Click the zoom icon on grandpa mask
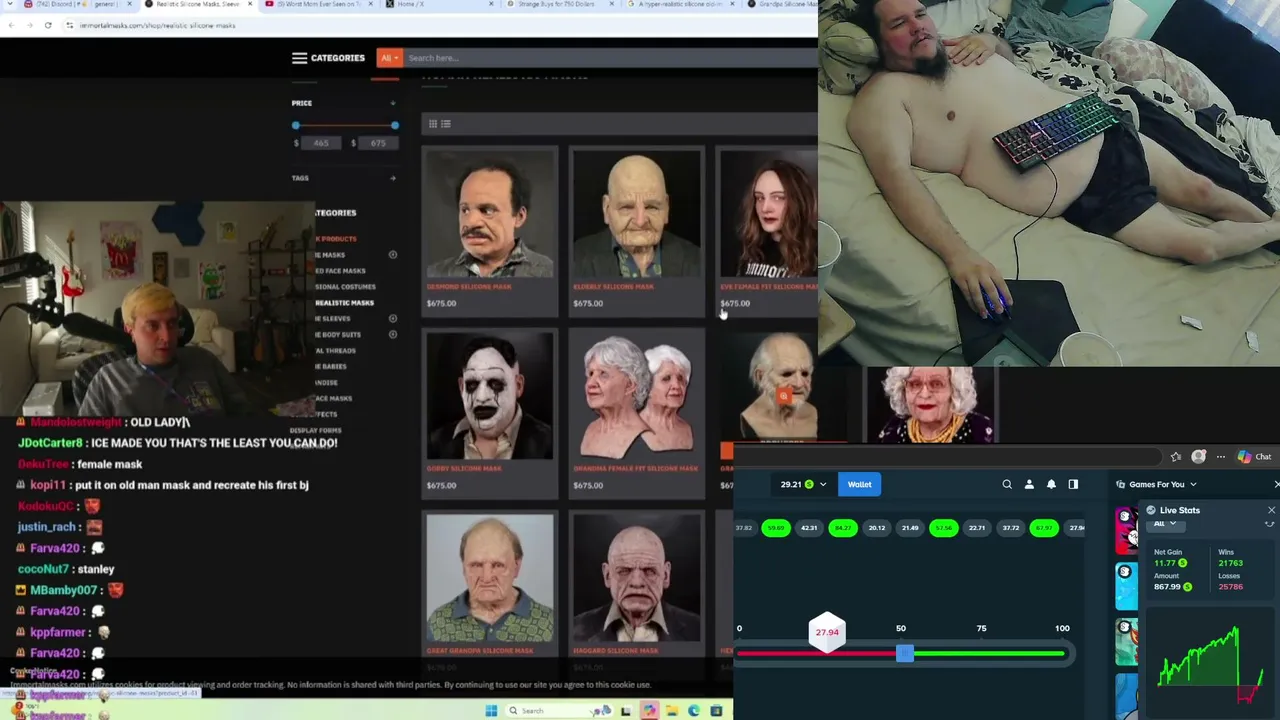Image resolution: width=1280 pixels, height=720 pixels. coord(784,396)
